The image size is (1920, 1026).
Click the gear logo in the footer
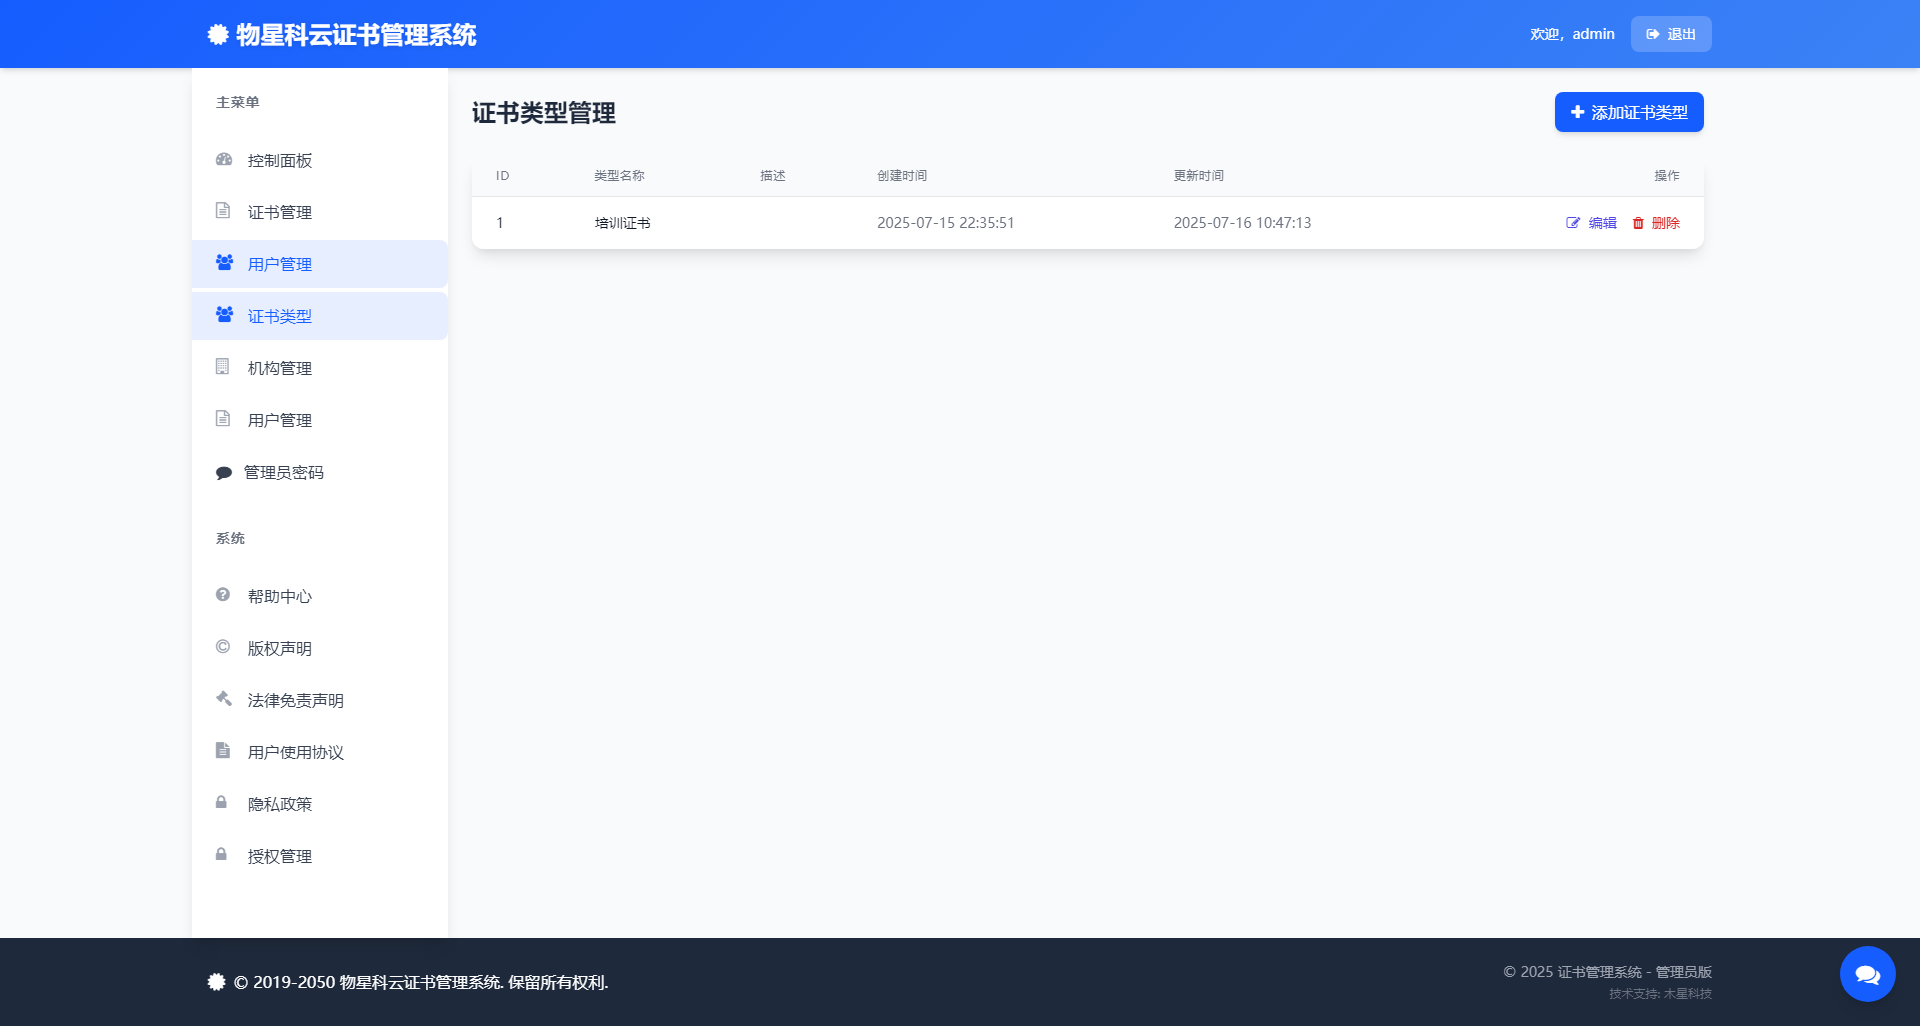[x=217, y=982]
